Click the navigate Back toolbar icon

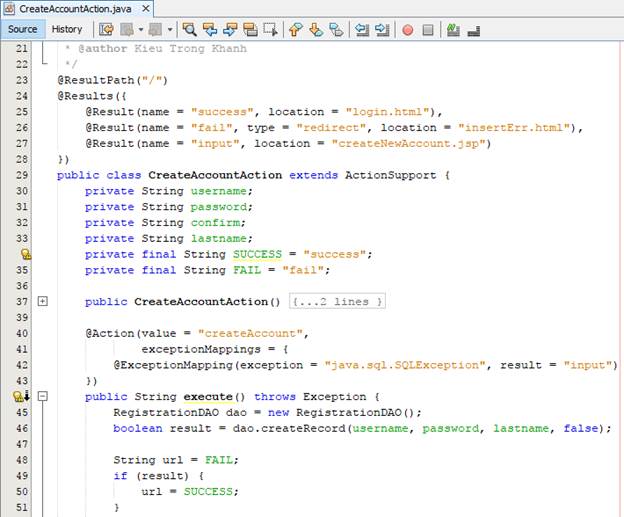point(127,29)
